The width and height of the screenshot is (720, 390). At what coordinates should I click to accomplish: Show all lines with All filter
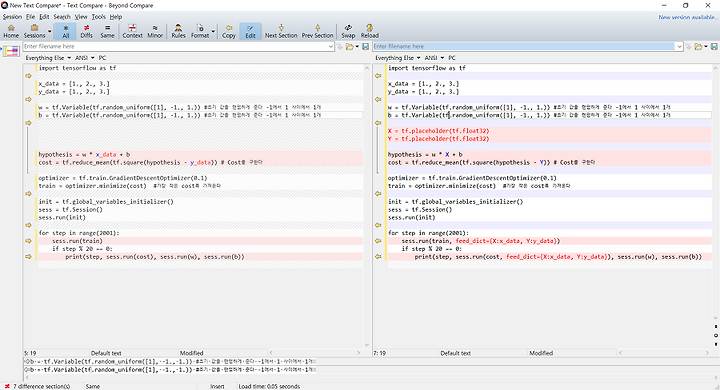tap(66, 31)
